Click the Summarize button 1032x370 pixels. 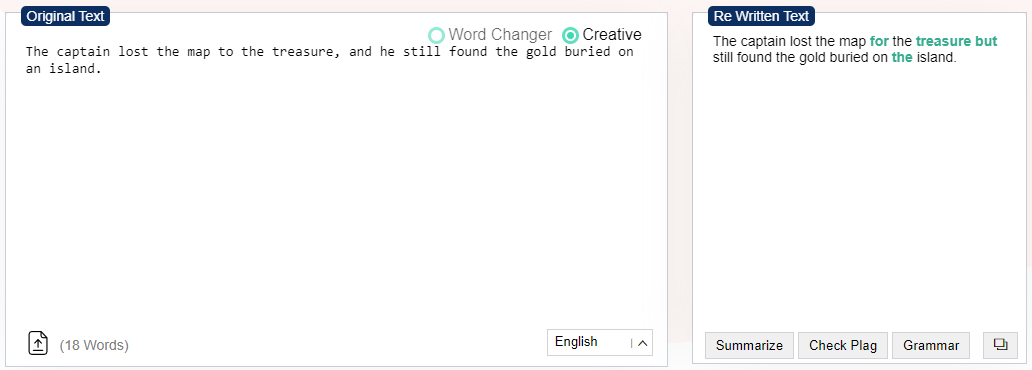click(750, 346)
